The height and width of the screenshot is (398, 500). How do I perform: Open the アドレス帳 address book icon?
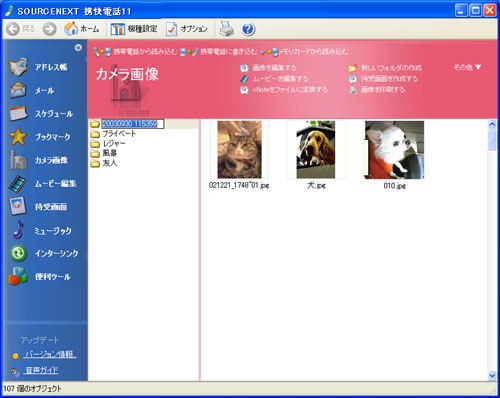point(18,67)
